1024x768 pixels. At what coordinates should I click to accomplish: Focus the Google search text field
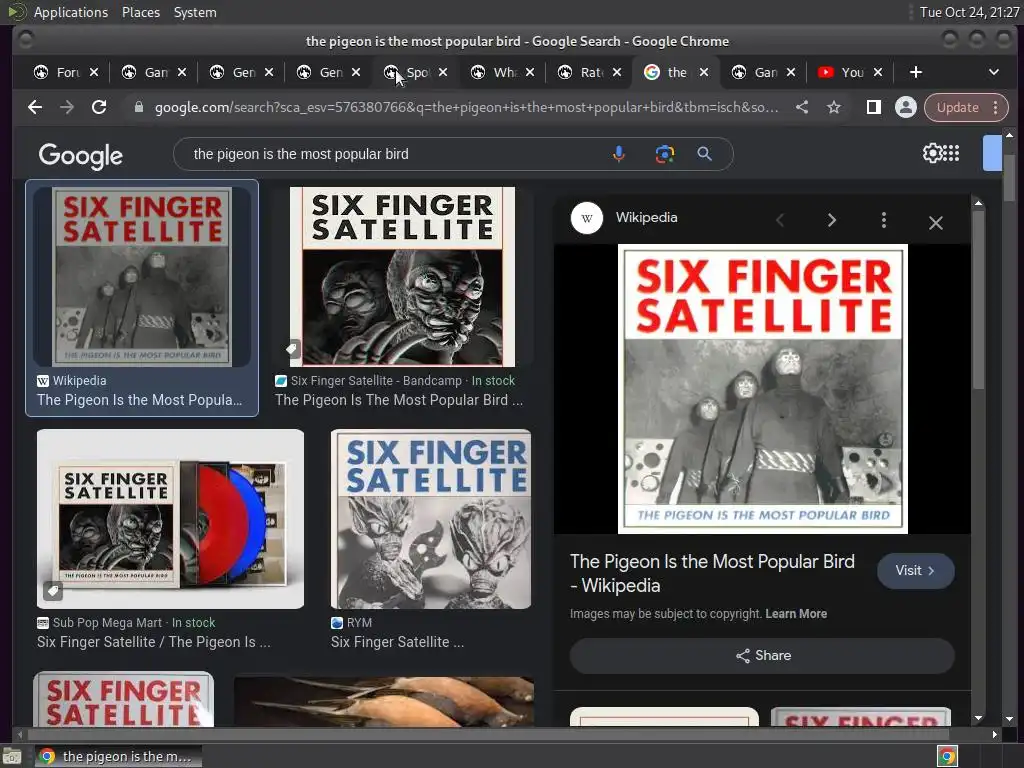392,154
